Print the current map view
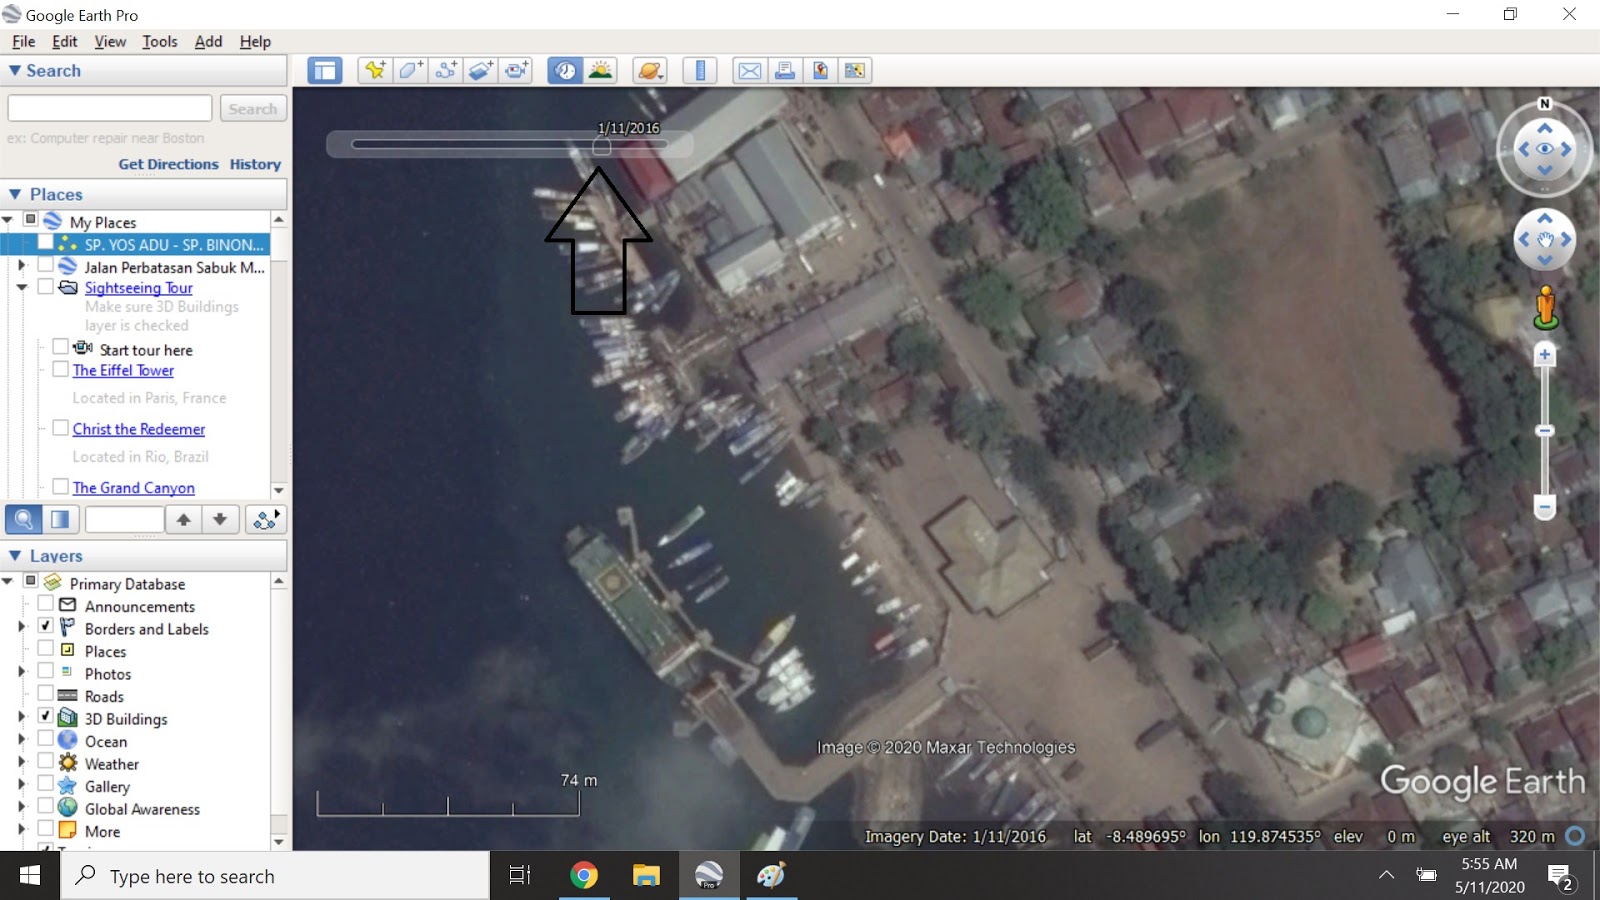The width and height of the screenshot is (1600, 900). (x=785, y=70)
